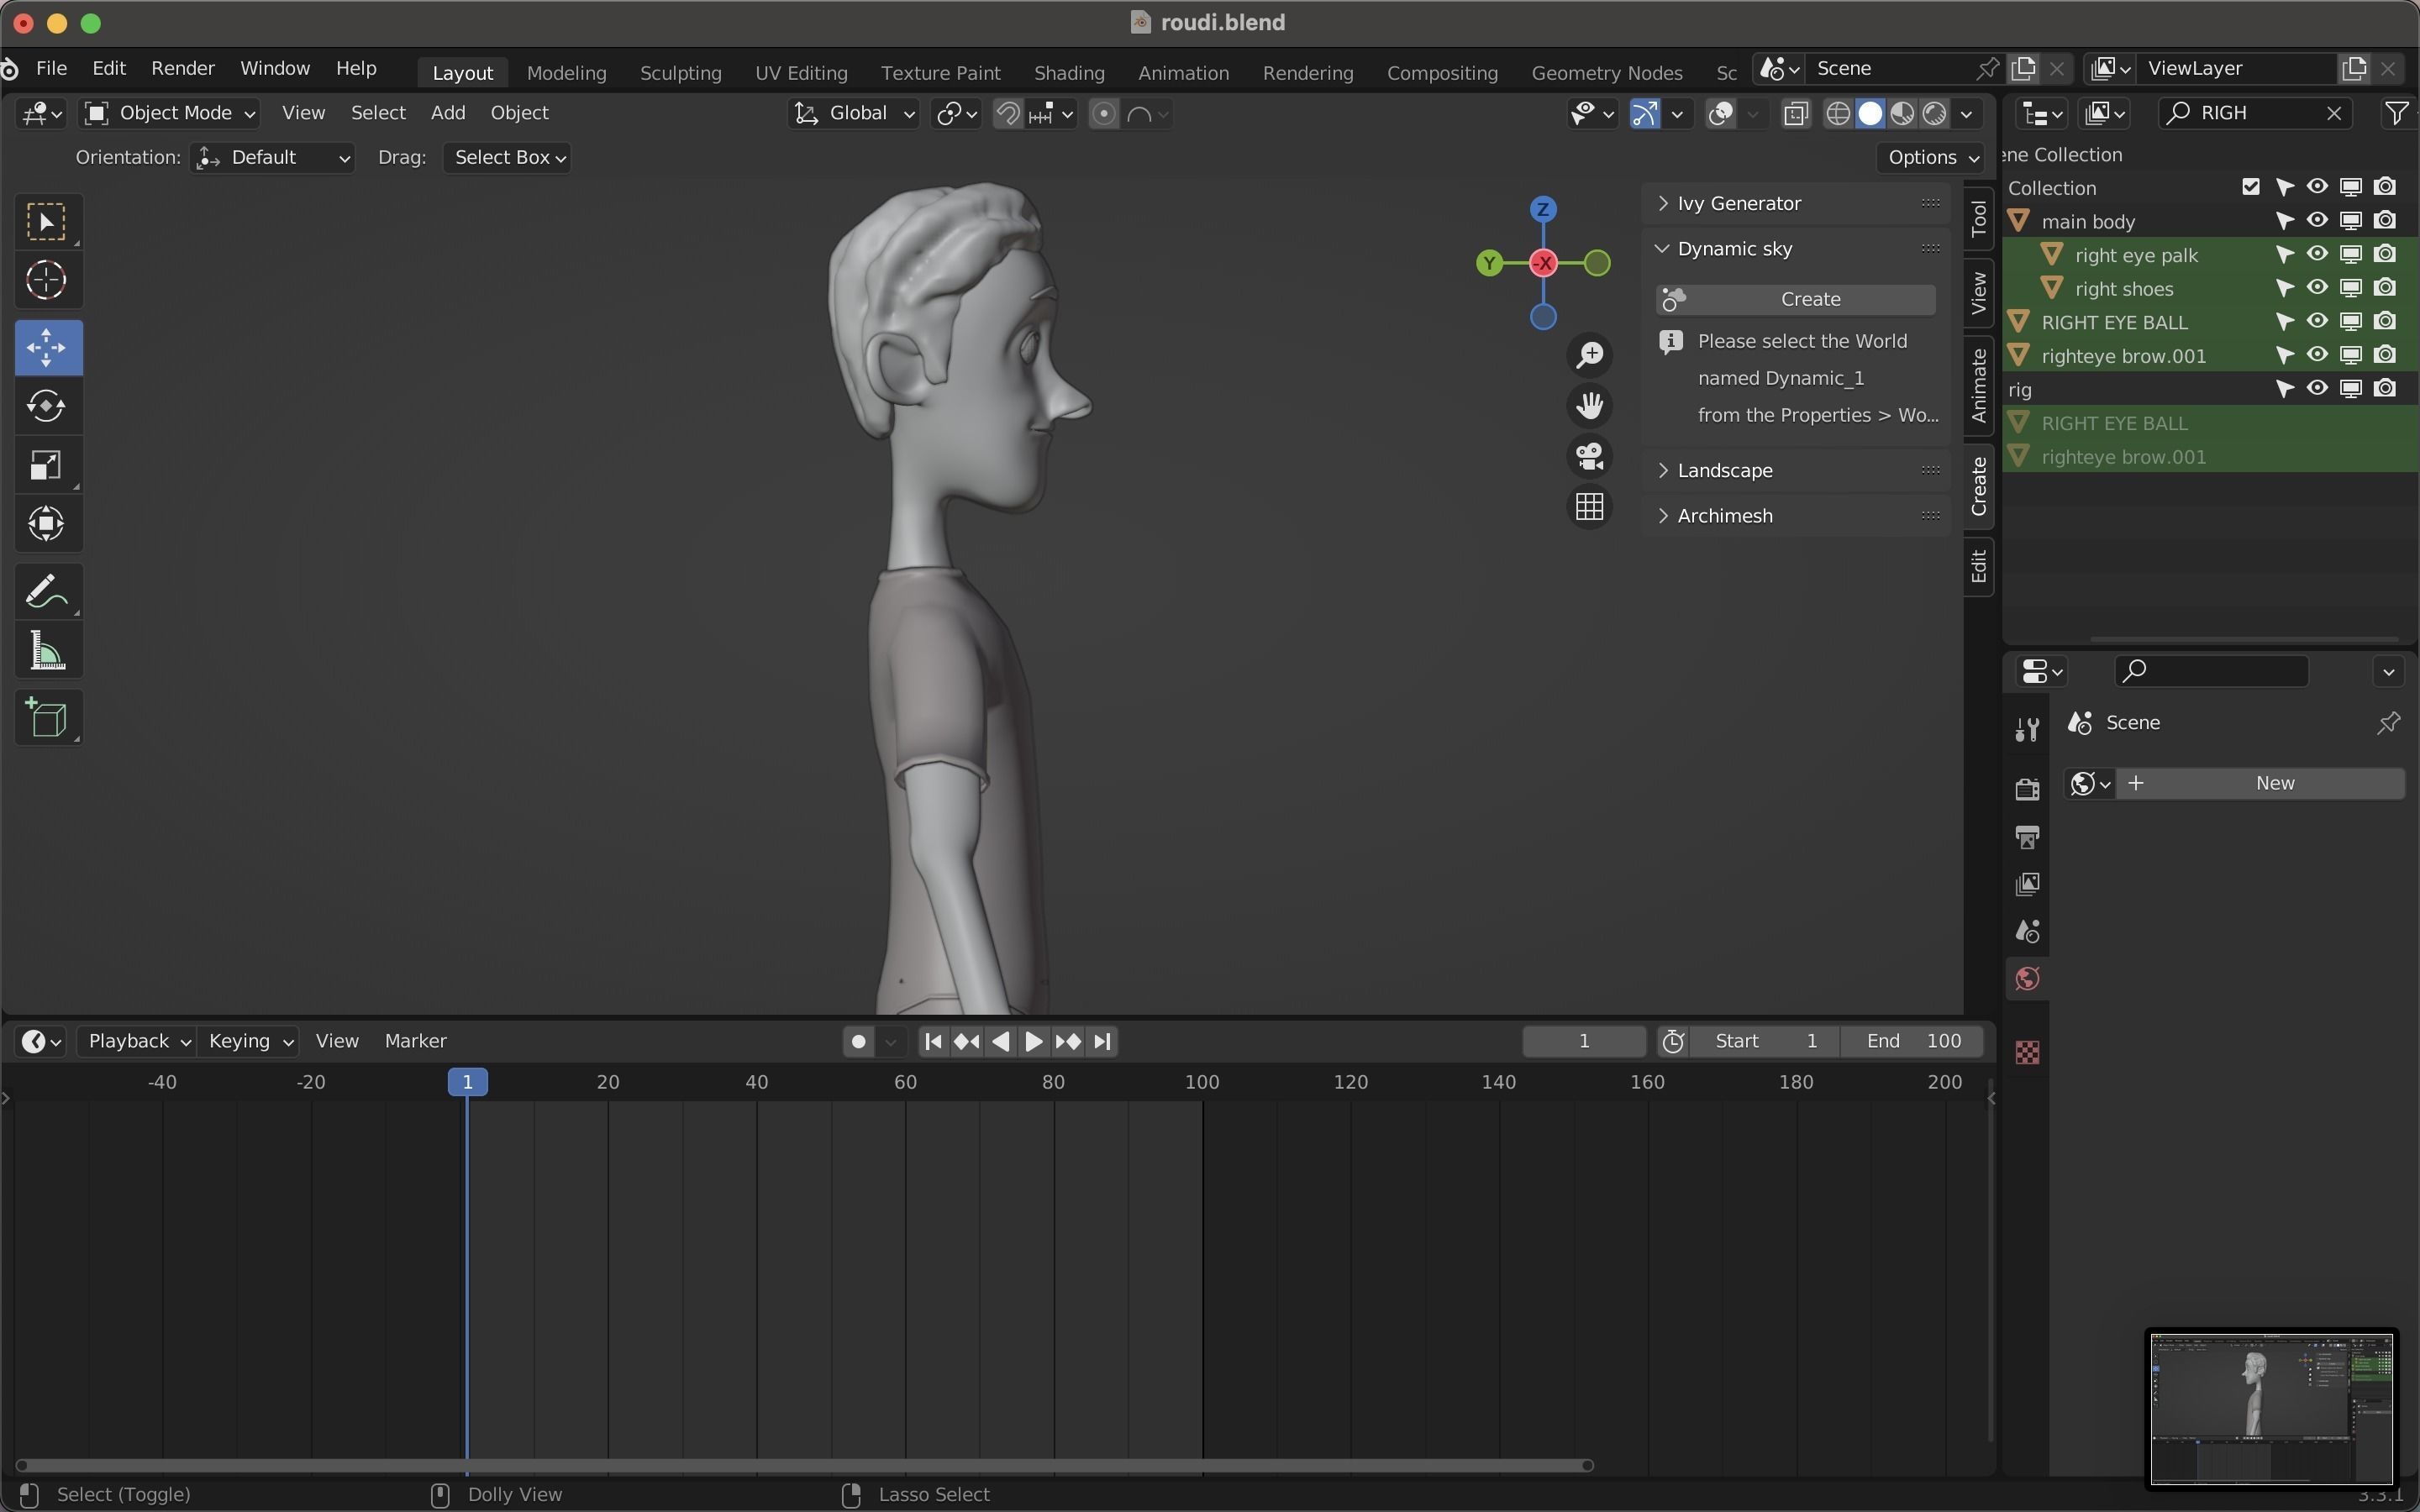Click the current frame number field

[1584, 1041]
